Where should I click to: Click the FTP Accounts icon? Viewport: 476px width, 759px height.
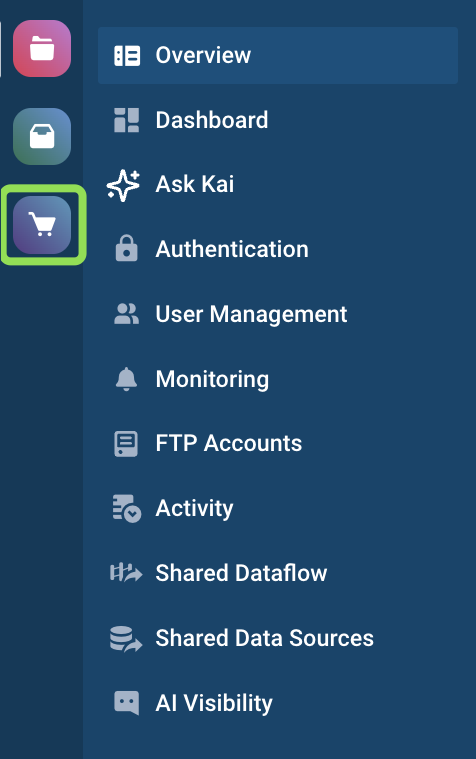[x=126, y=444]
